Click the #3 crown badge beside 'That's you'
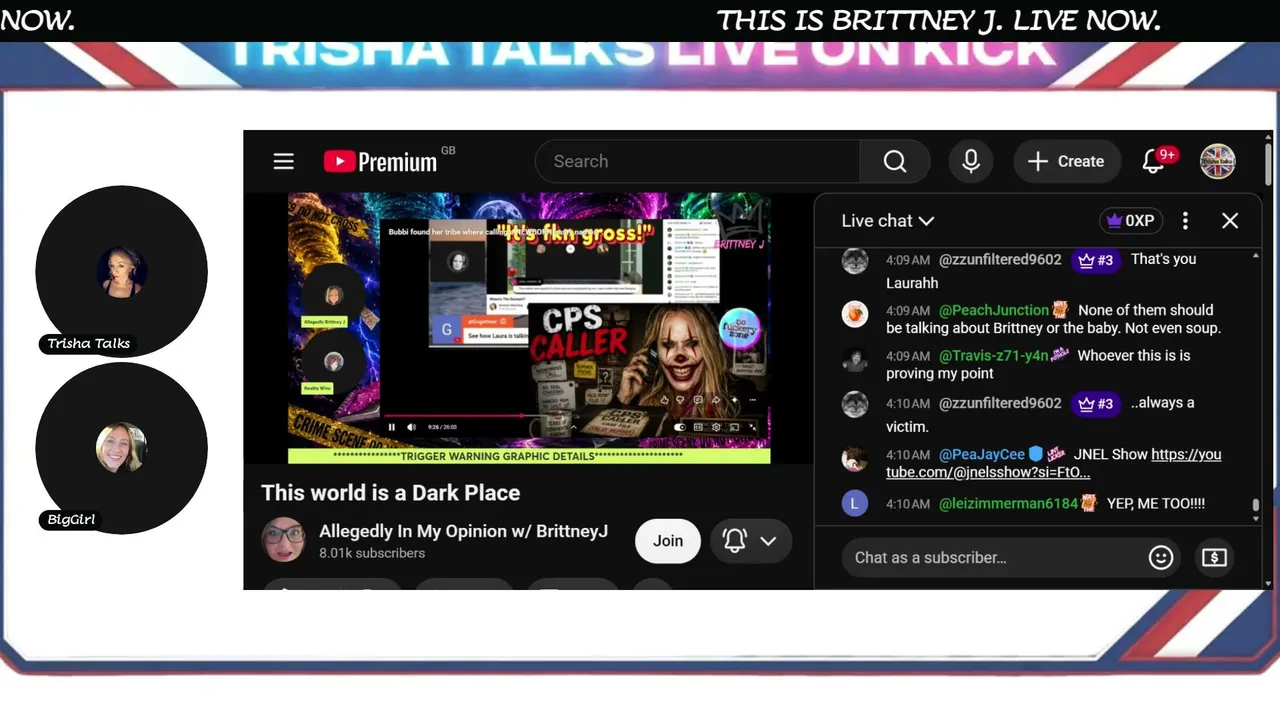 (x=1096, y=260)
